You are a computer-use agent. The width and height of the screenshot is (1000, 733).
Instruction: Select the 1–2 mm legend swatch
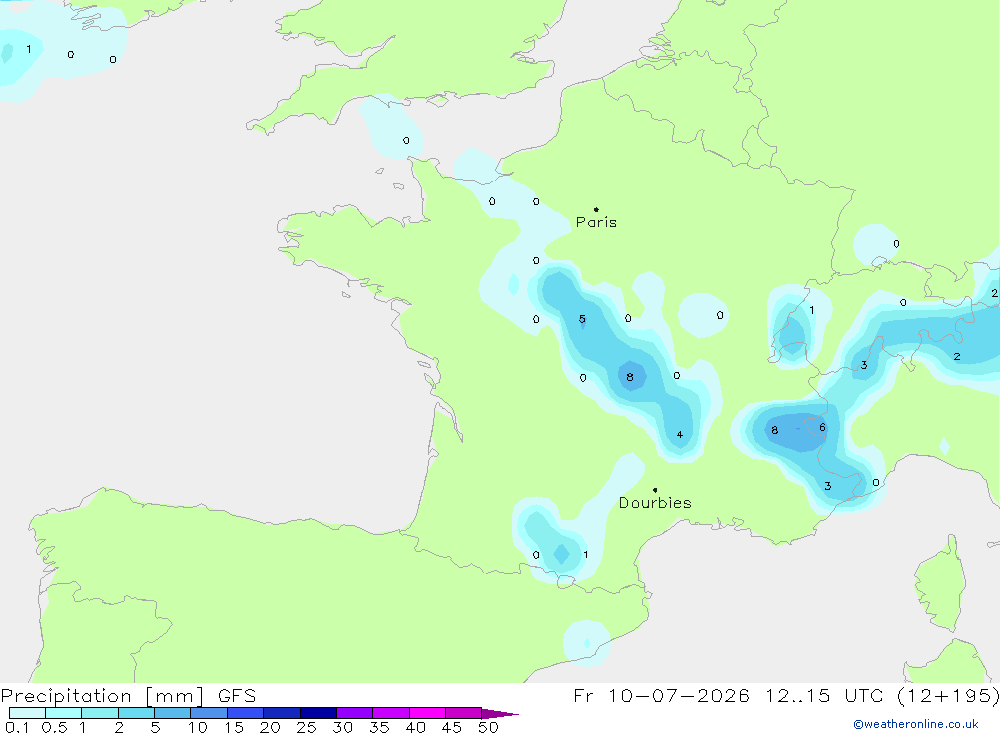(x=100, y=713)
